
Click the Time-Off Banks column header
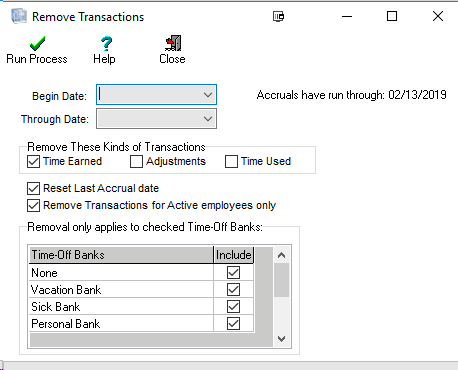[x=121, y=255]
